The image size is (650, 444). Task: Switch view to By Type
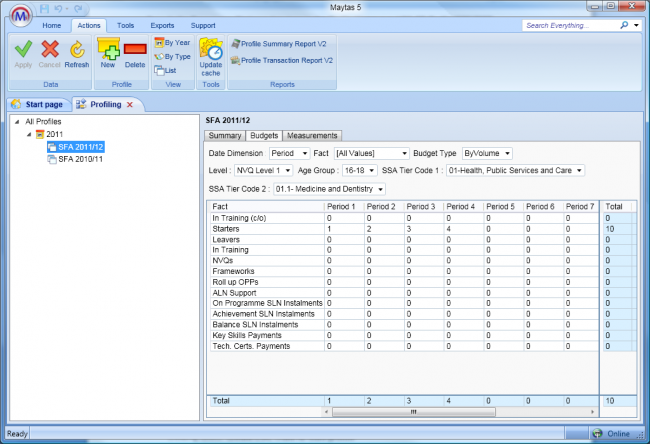tap(171, 57)
